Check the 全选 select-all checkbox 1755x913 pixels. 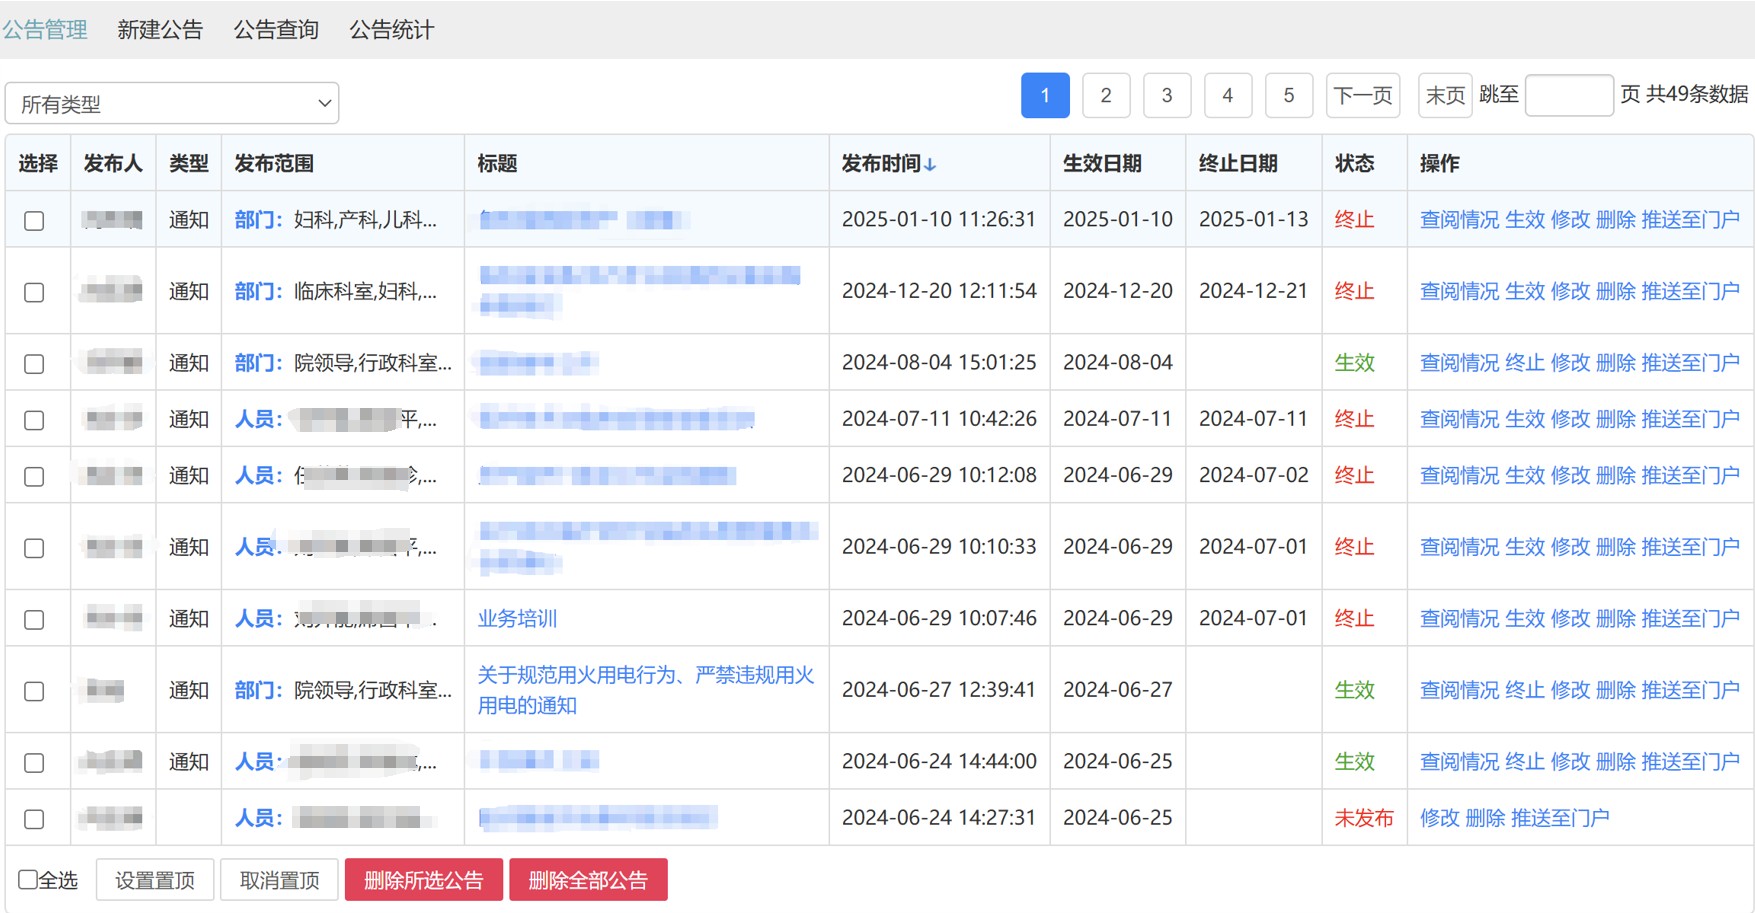coord(28,879)
